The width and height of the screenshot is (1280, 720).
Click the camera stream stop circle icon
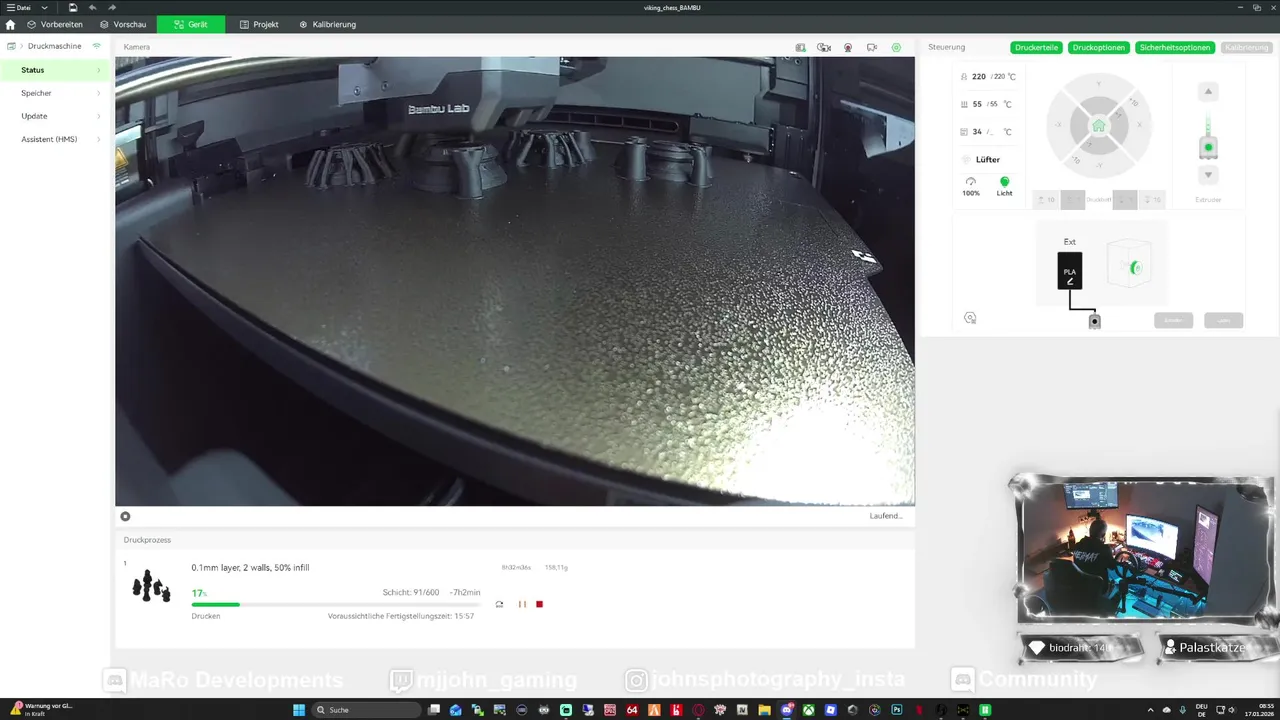point(125,516)
